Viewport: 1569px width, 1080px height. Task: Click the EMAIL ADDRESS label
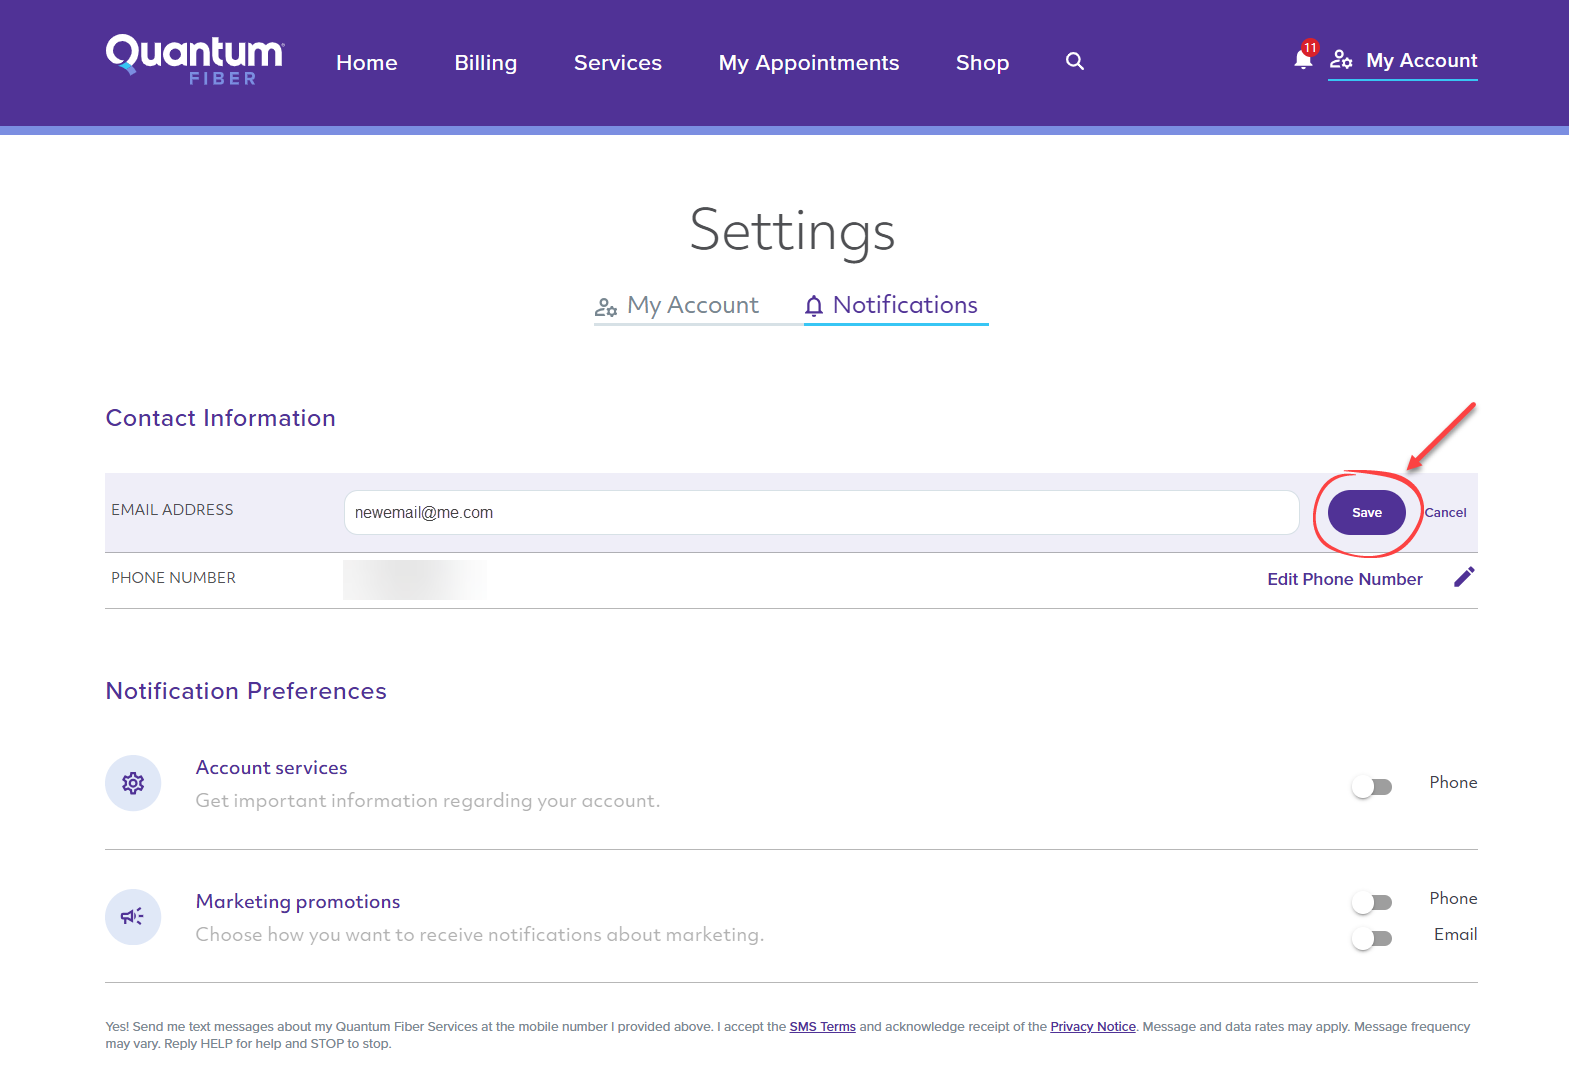pos(172,510)
